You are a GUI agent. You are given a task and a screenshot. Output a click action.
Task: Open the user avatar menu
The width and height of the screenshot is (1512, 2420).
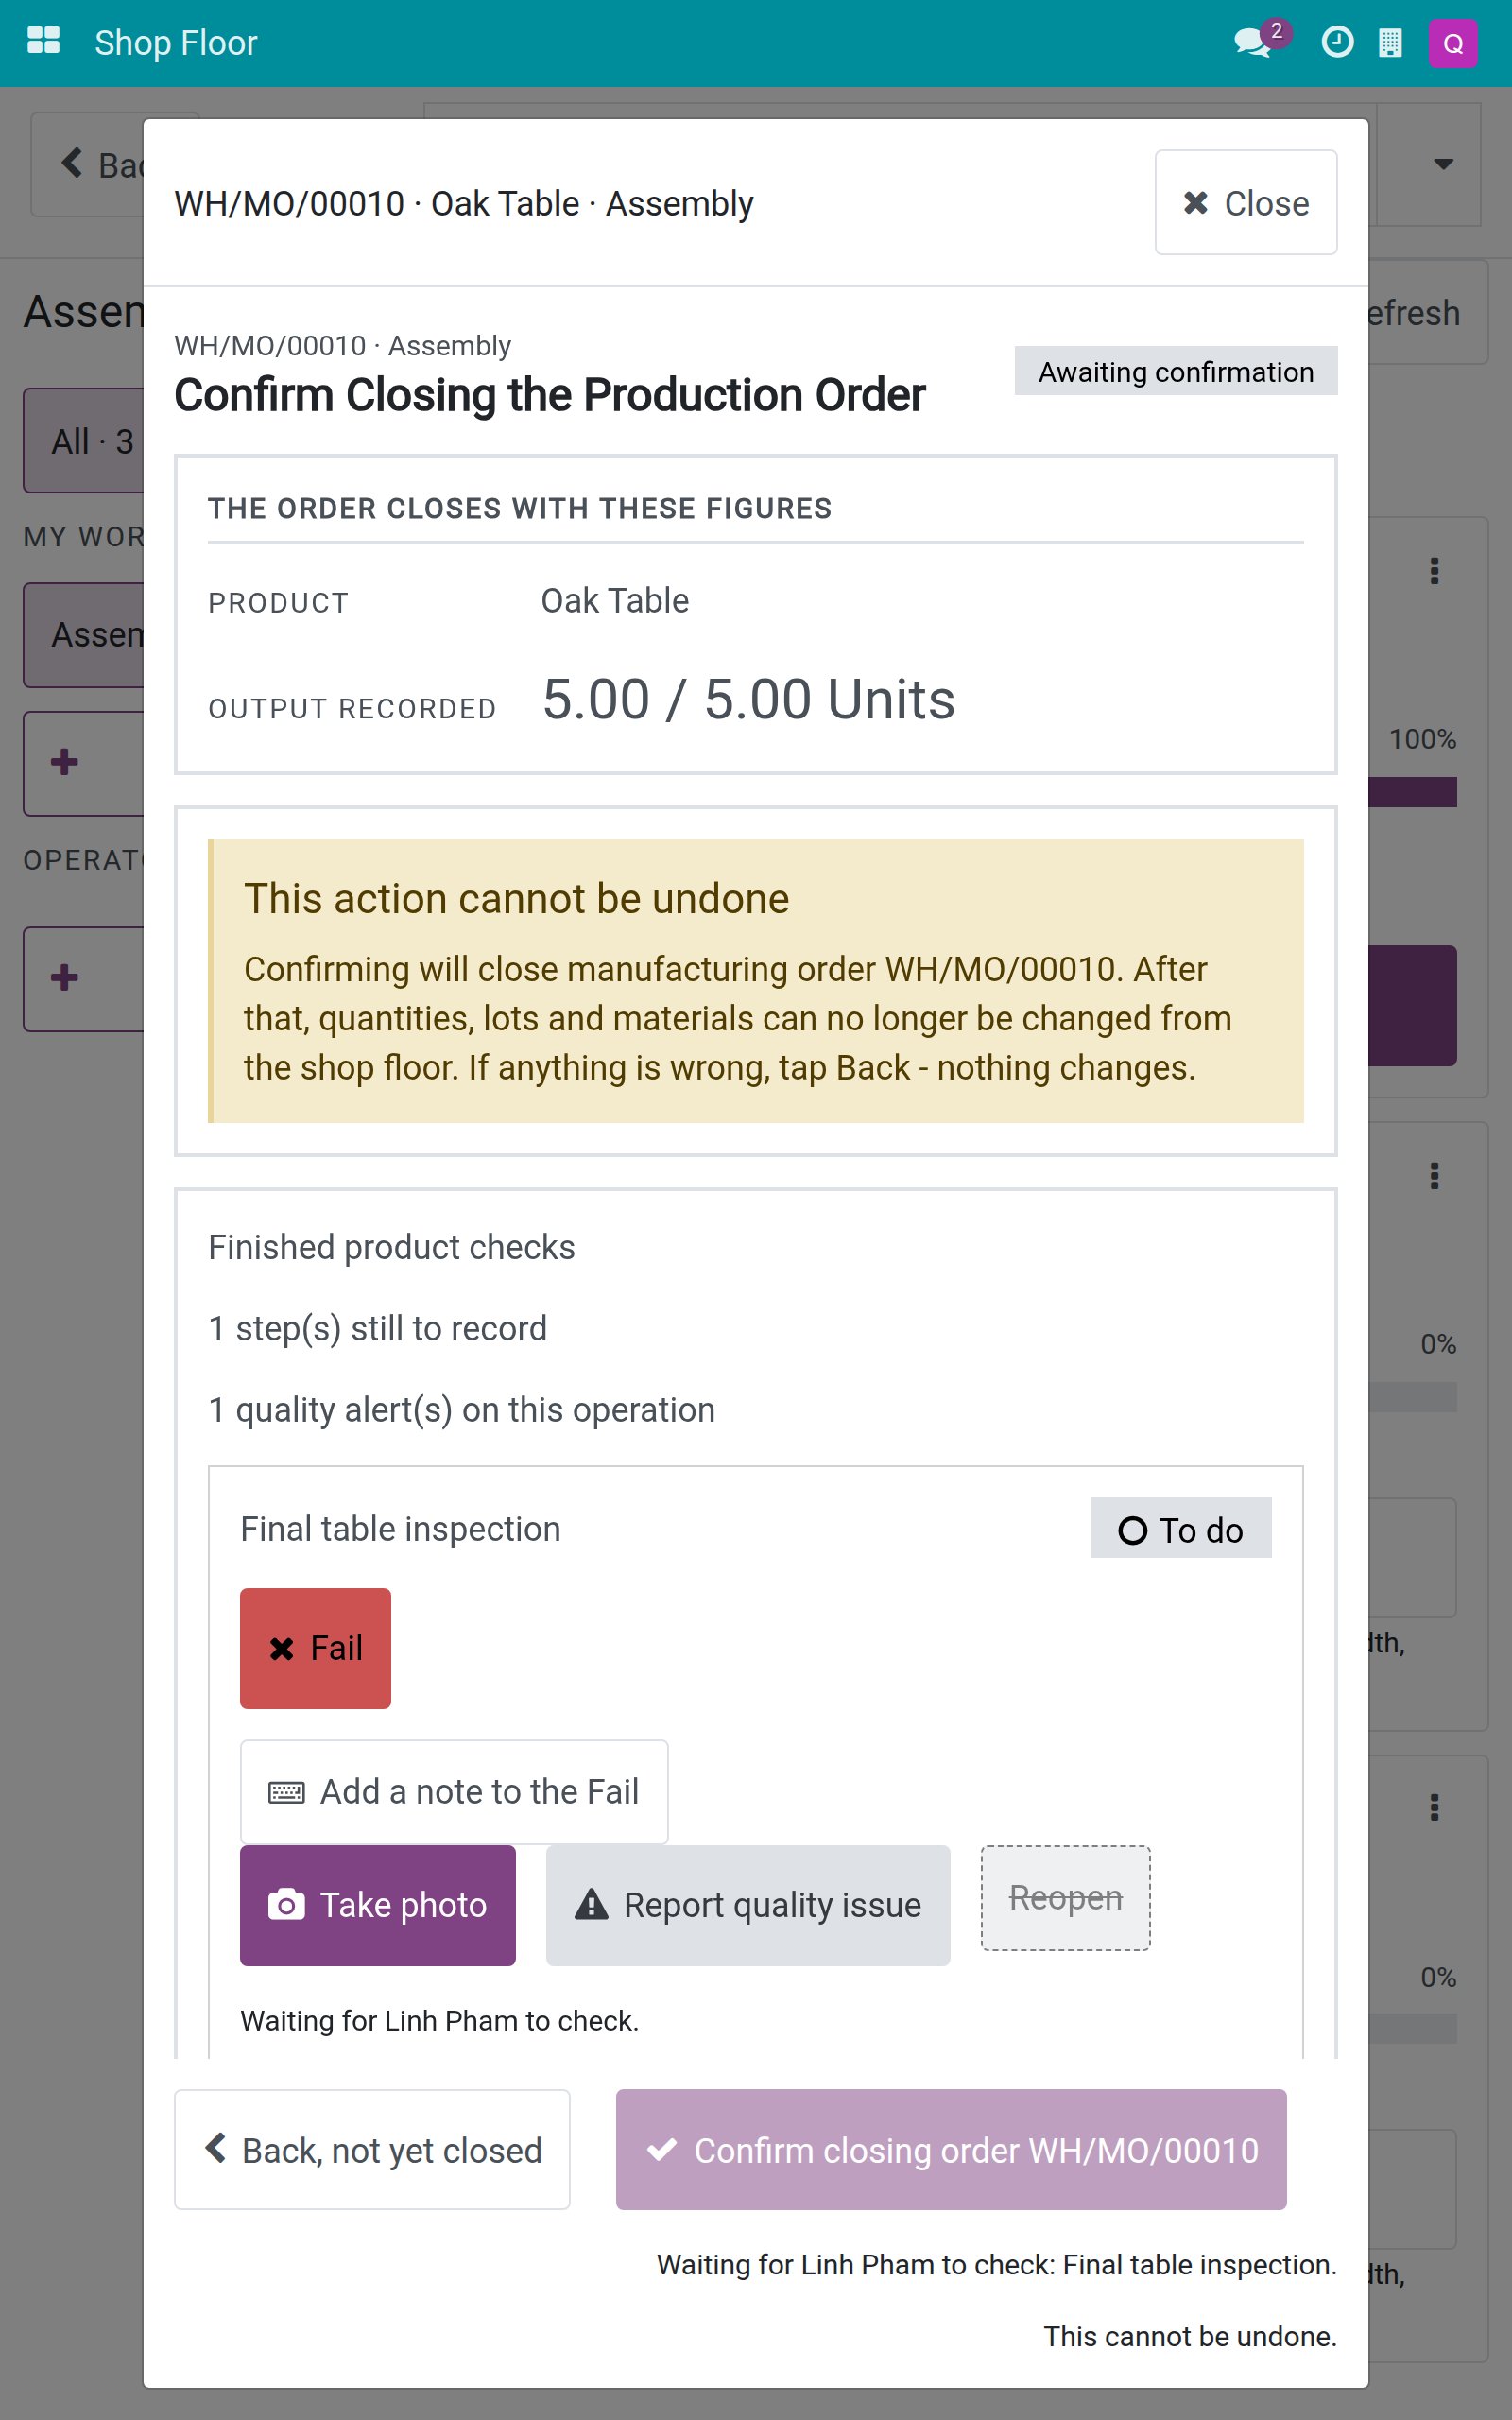point(1453,43)
